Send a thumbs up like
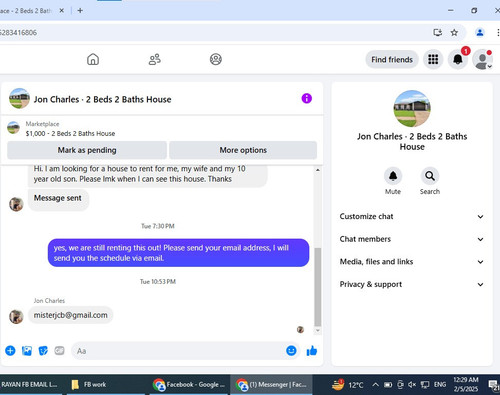500x395 pixels. 312,351
